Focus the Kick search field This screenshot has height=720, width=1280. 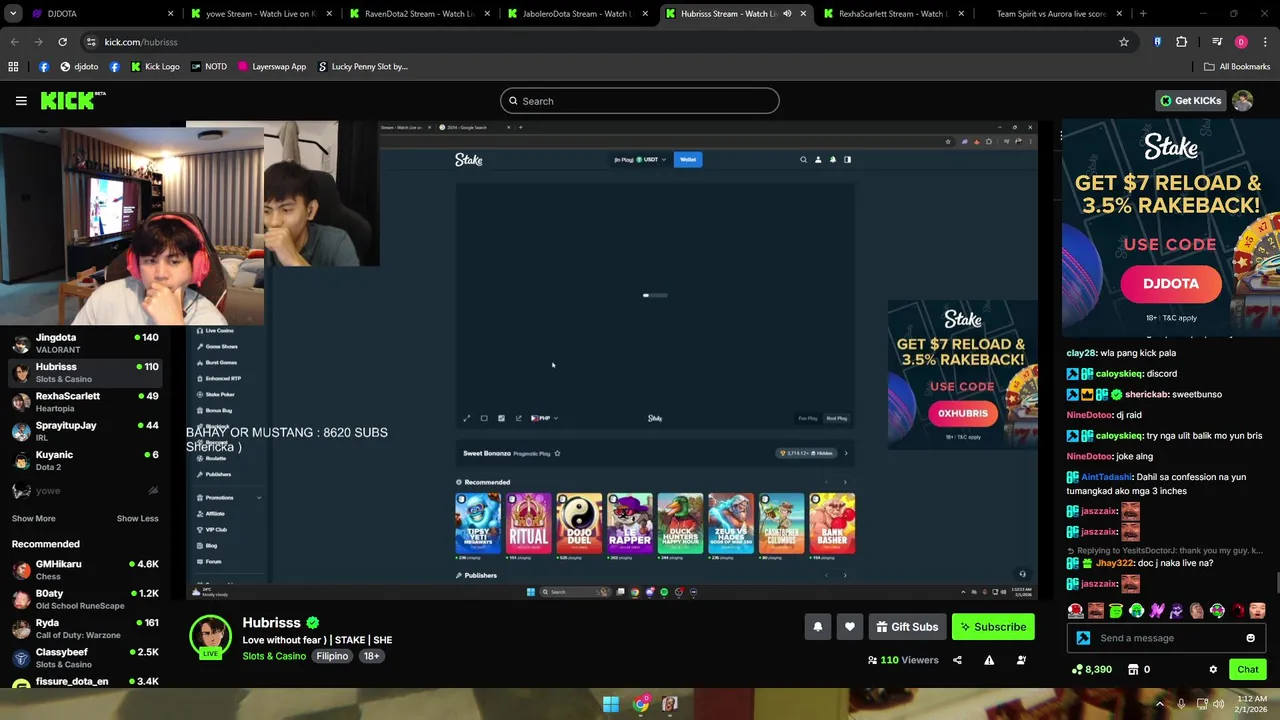(640, 101)
